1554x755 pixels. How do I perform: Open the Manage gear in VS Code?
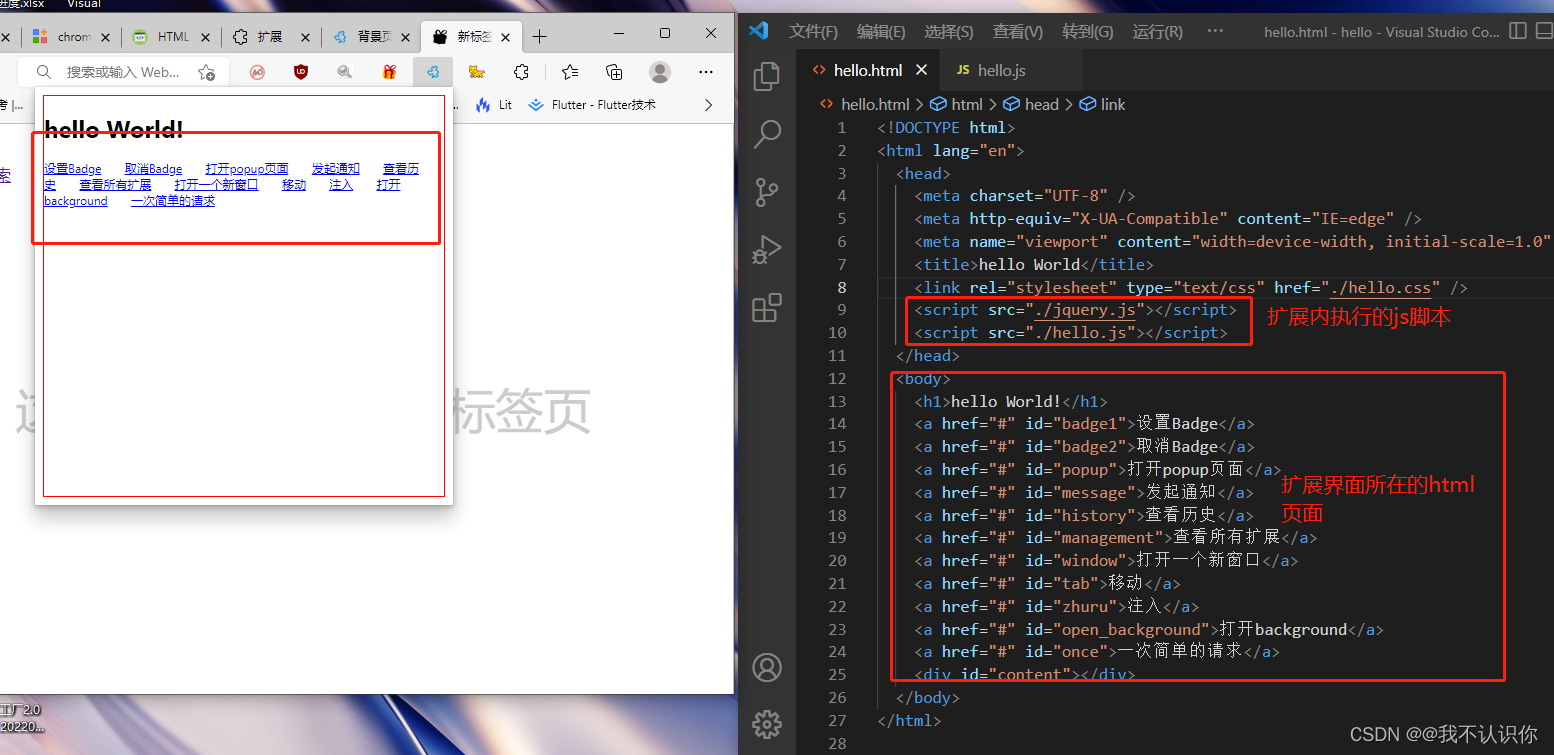[767, 723]
